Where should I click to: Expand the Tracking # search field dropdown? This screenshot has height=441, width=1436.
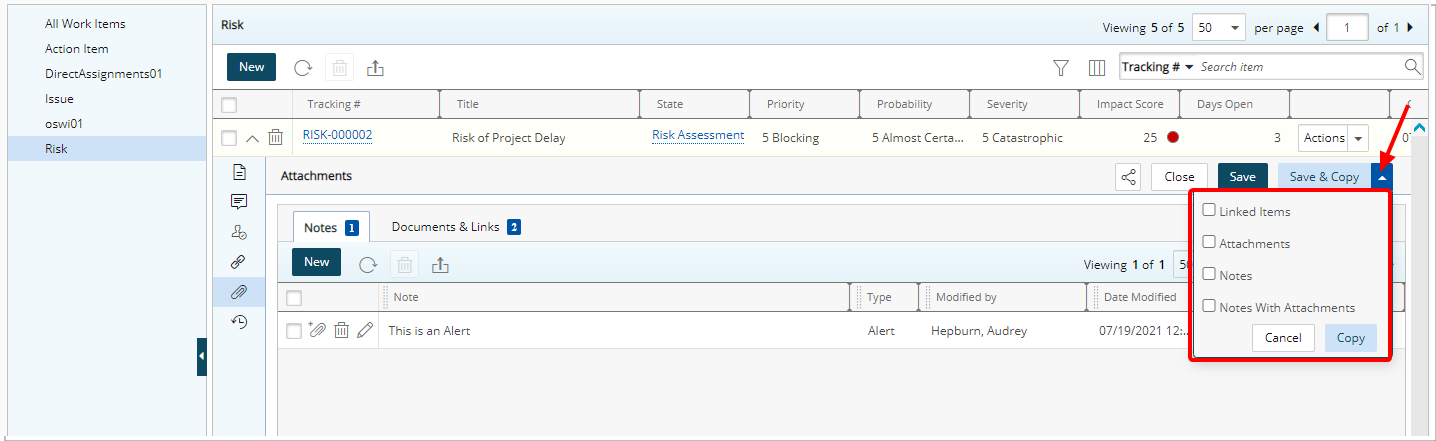(x=1189, y=67)
